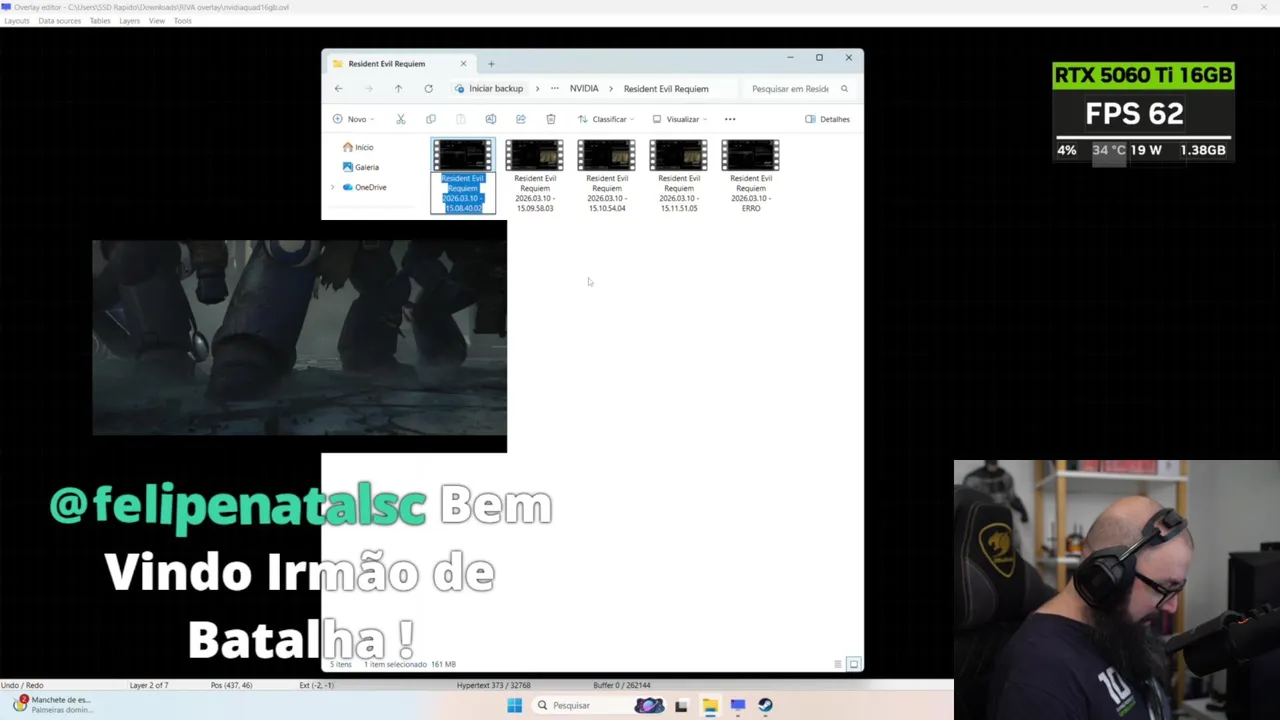
Task: Click the RTX 5060 Ti 16GB overlay label
Action: tap(1143, 76)
